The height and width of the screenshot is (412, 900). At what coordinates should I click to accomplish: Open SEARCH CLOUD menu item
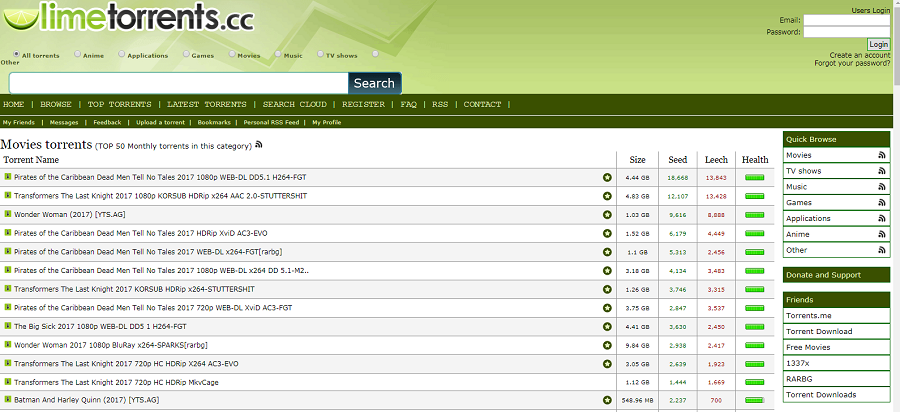[x=294, y=104]
